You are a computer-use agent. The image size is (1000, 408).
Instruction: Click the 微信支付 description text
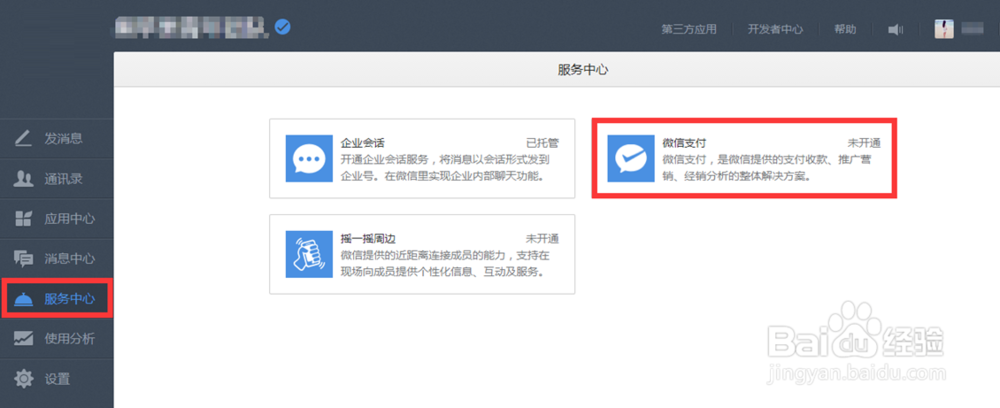[767, 168]
